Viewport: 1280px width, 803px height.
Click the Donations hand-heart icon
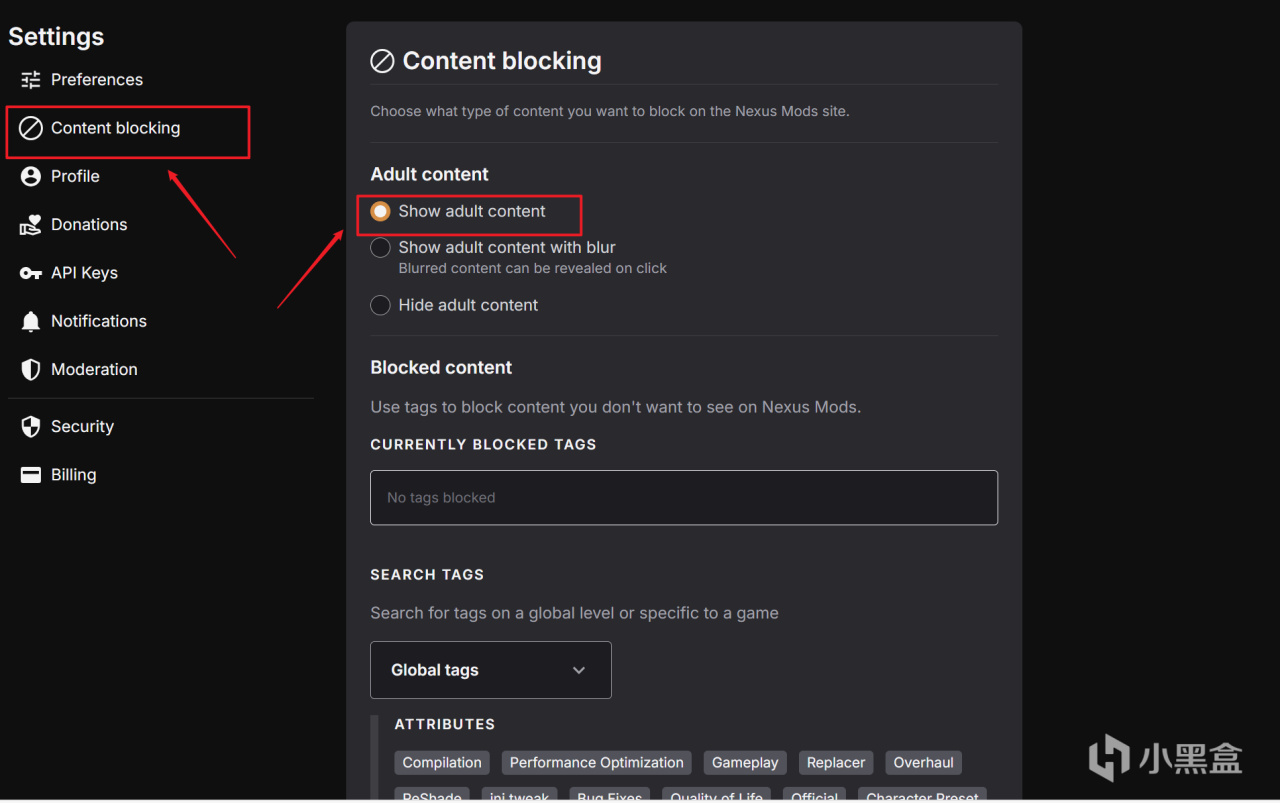click(31, 225)
